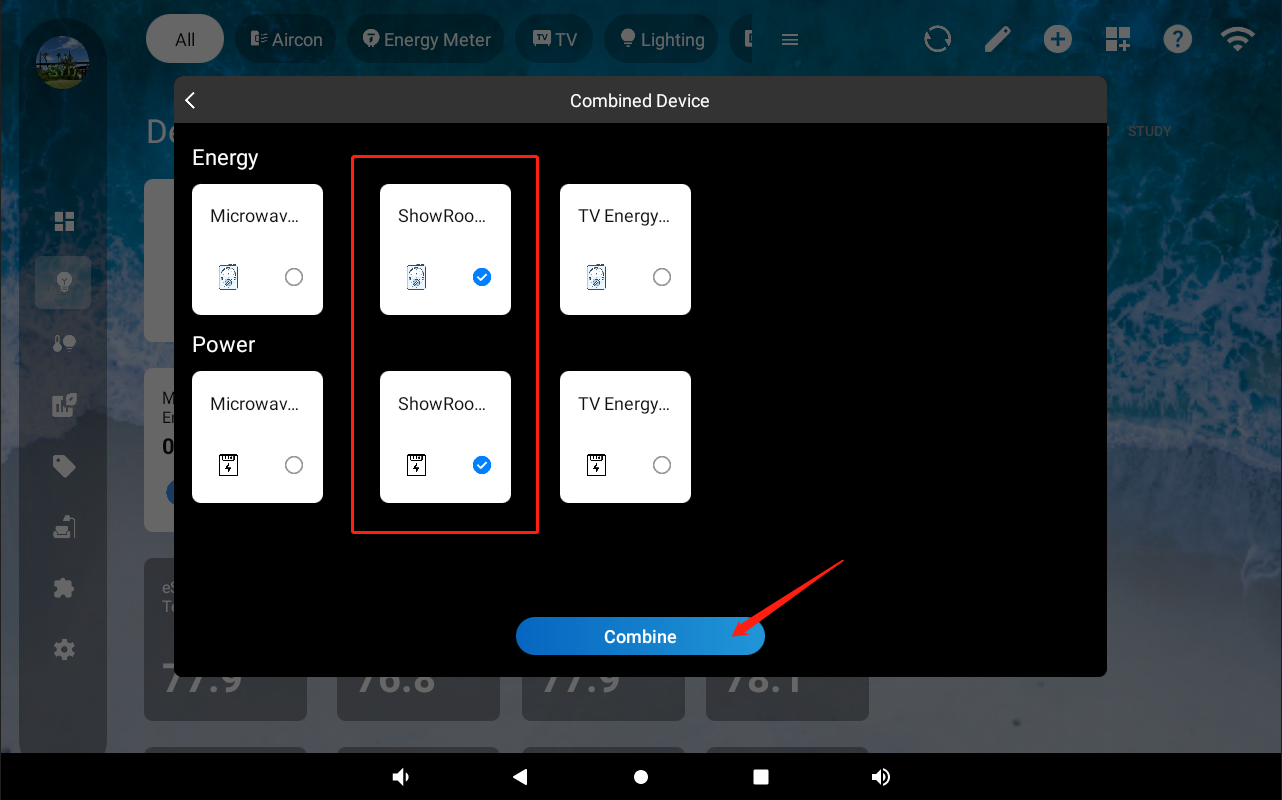Click the Combine button
Viewport: 1282px width, 800px height.
(x=640, y=637)
